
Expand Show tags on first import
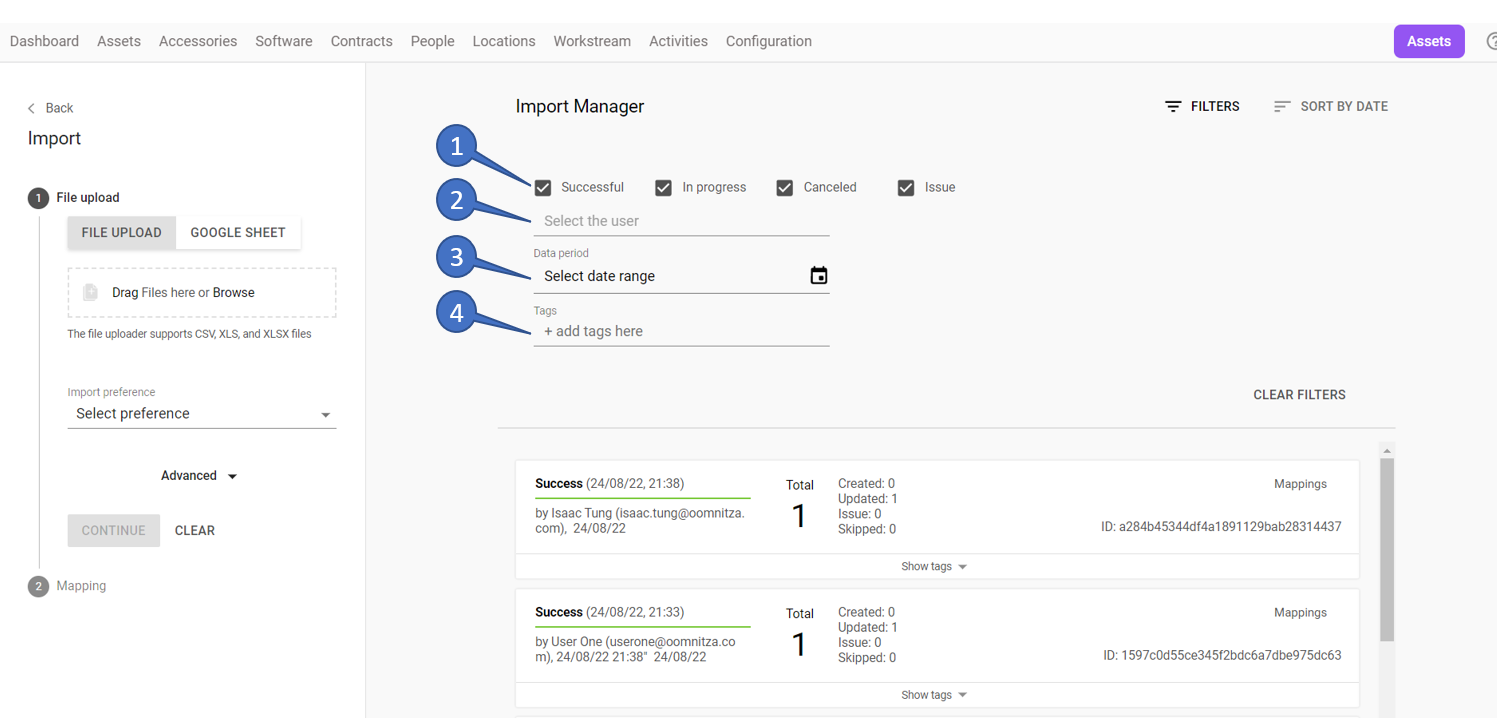click(934, 567)
